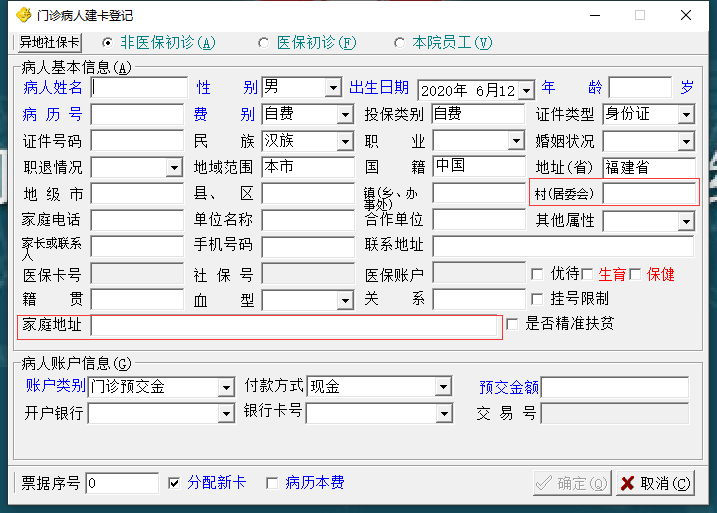The height and width of the screenshot is (513, 717).
Task: Open the 婚姻状况 dropdown
Action: [x=686, y=141]
